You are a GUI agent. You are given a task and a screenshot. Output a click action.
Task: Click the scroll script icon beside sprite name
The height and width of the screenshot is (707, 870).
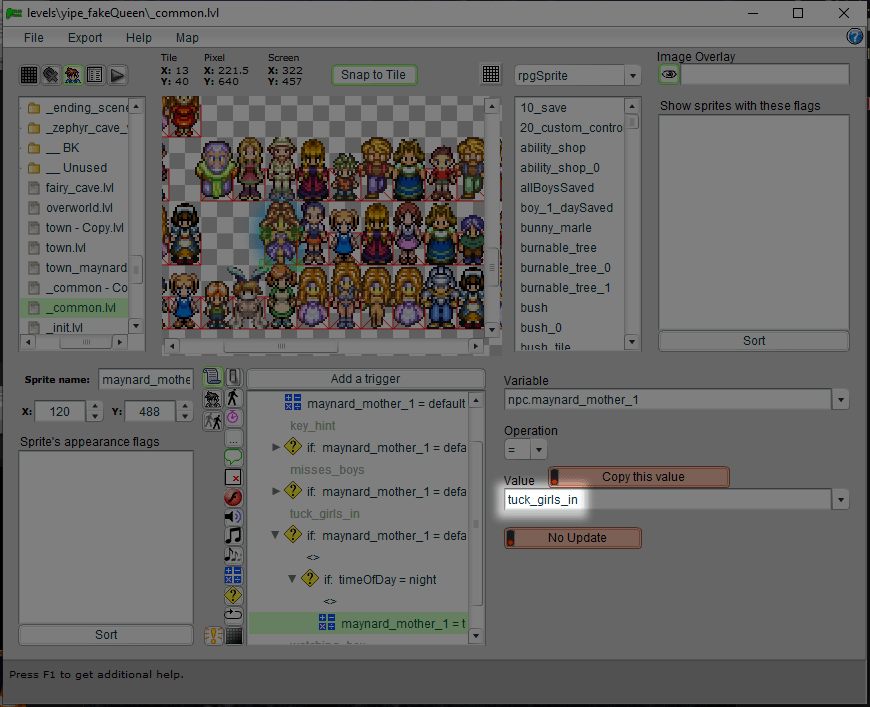pyautogui.click(x=212, y=377)
